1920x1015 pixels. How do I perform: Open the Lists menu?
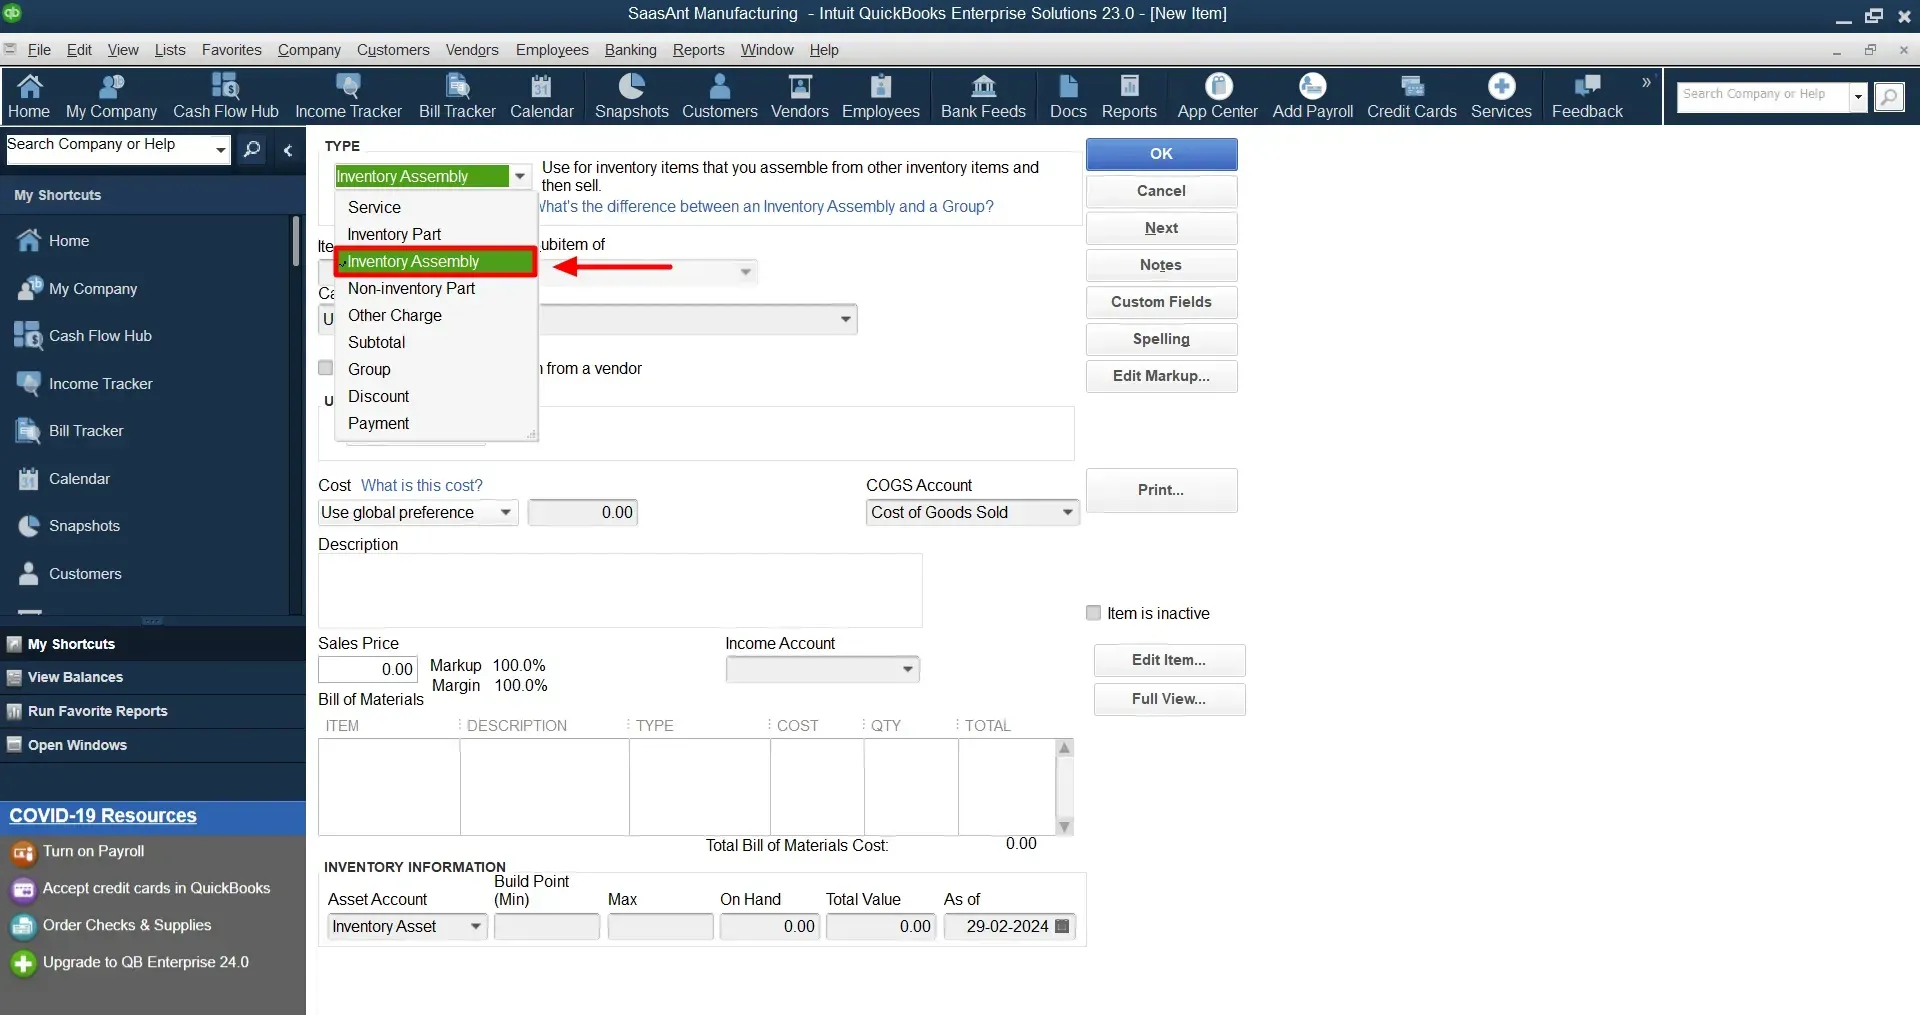pyautogui.click(x=170, y=50)
